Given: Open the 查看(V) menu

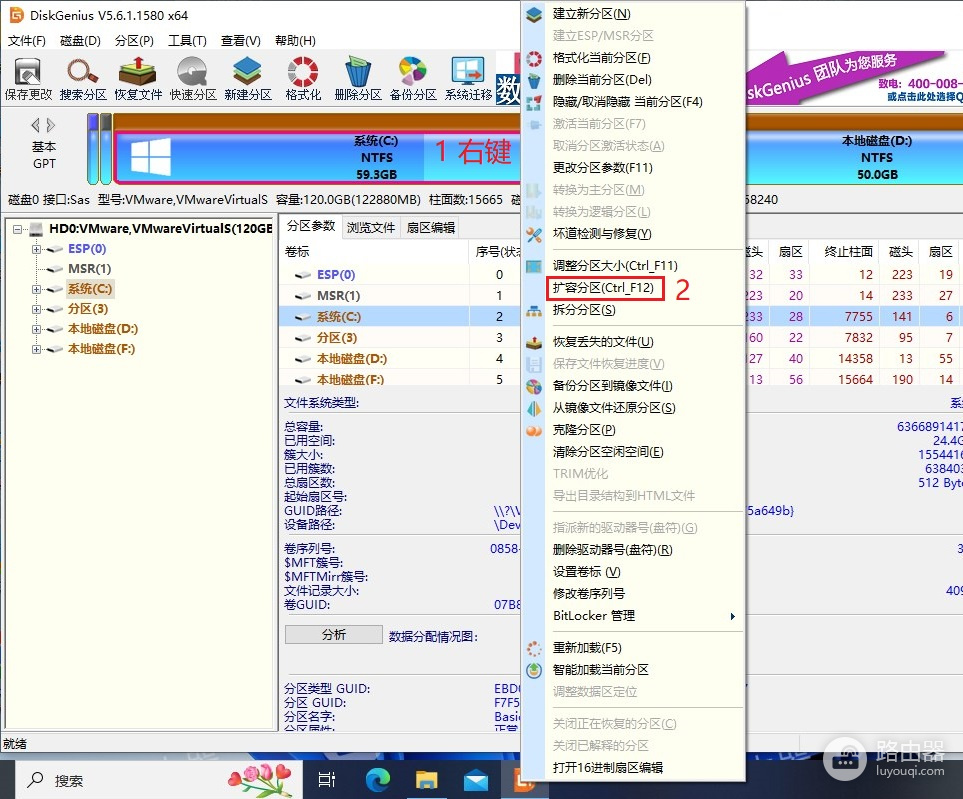Looking at the screenshot, I should [x=241, y=41].
